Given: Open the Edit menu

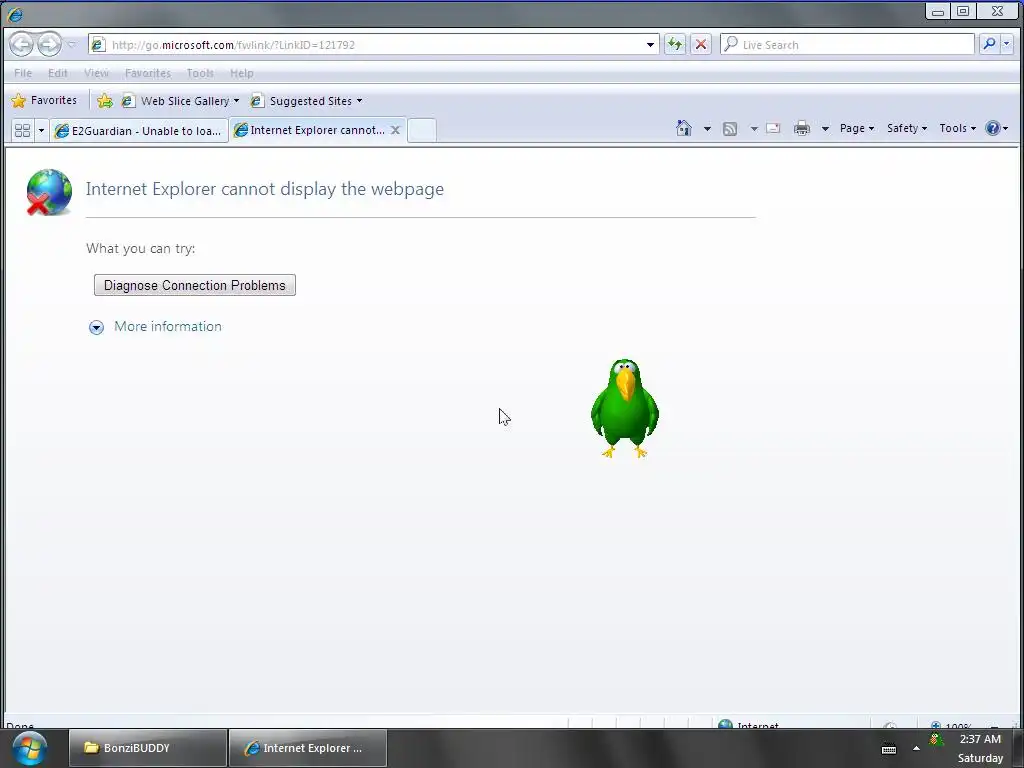Looking at the screenshot, I should point(57,73).
